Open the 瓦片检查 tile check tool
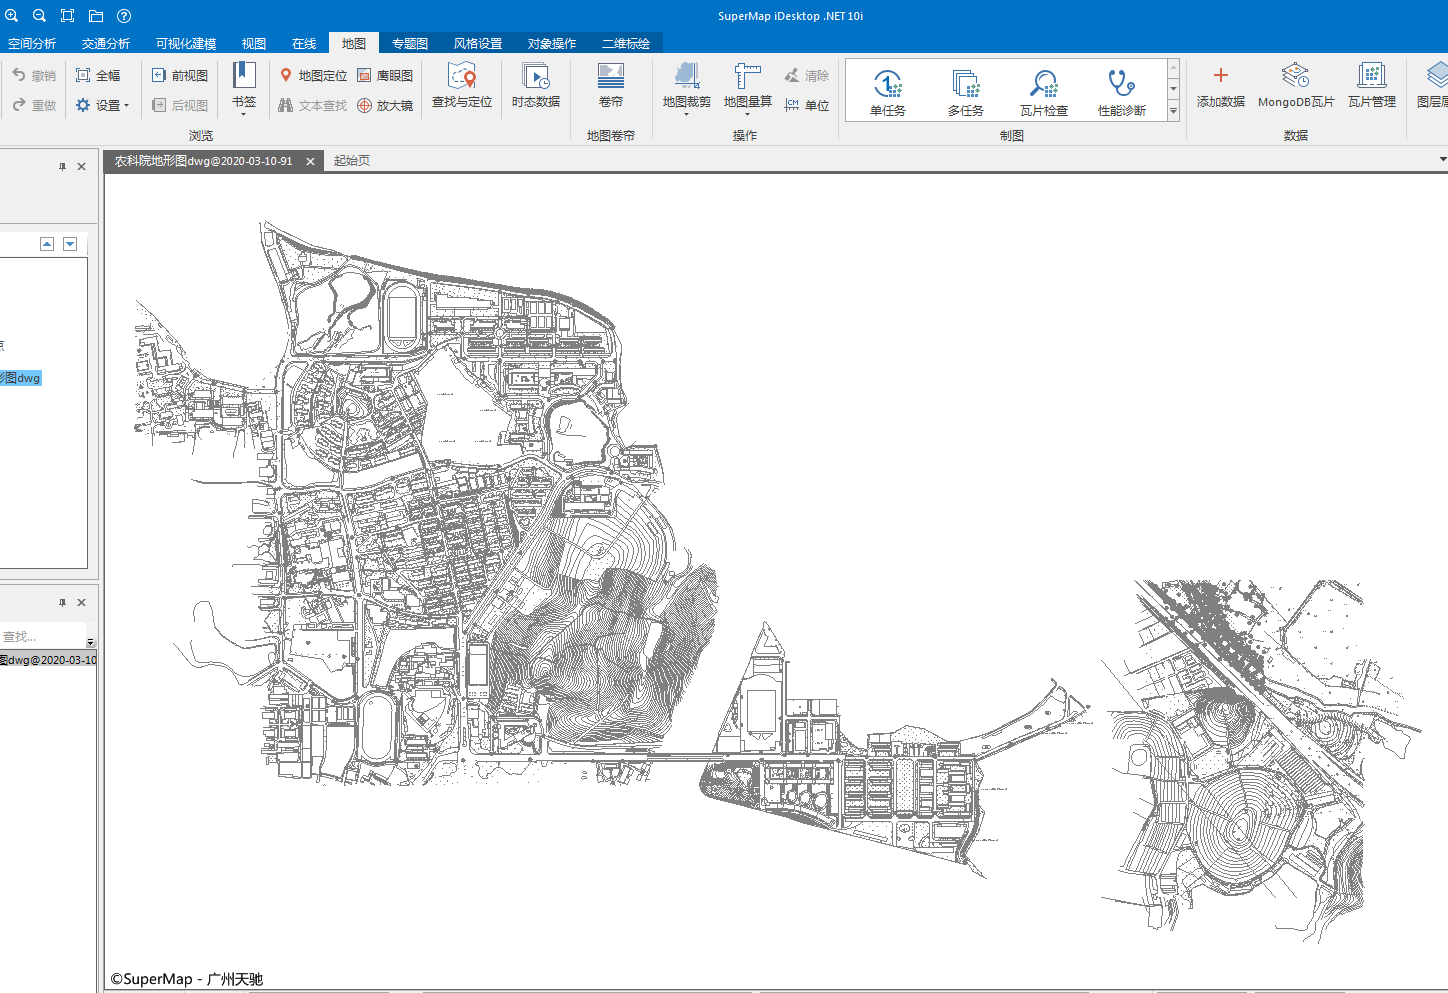Screen dimensions: 1448x993 click(x=1043, y=92)
